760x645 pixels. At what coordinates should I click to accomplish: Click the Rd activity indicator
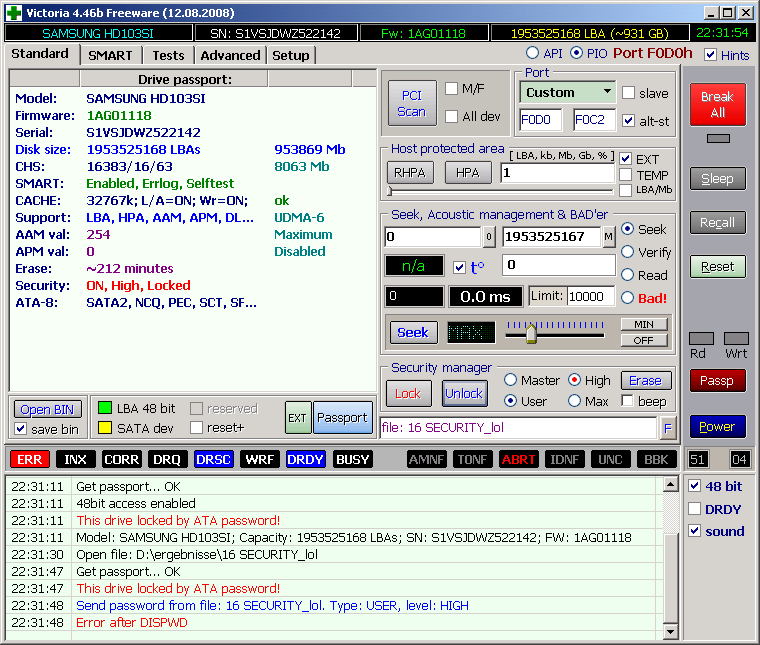tap(701, 338)
